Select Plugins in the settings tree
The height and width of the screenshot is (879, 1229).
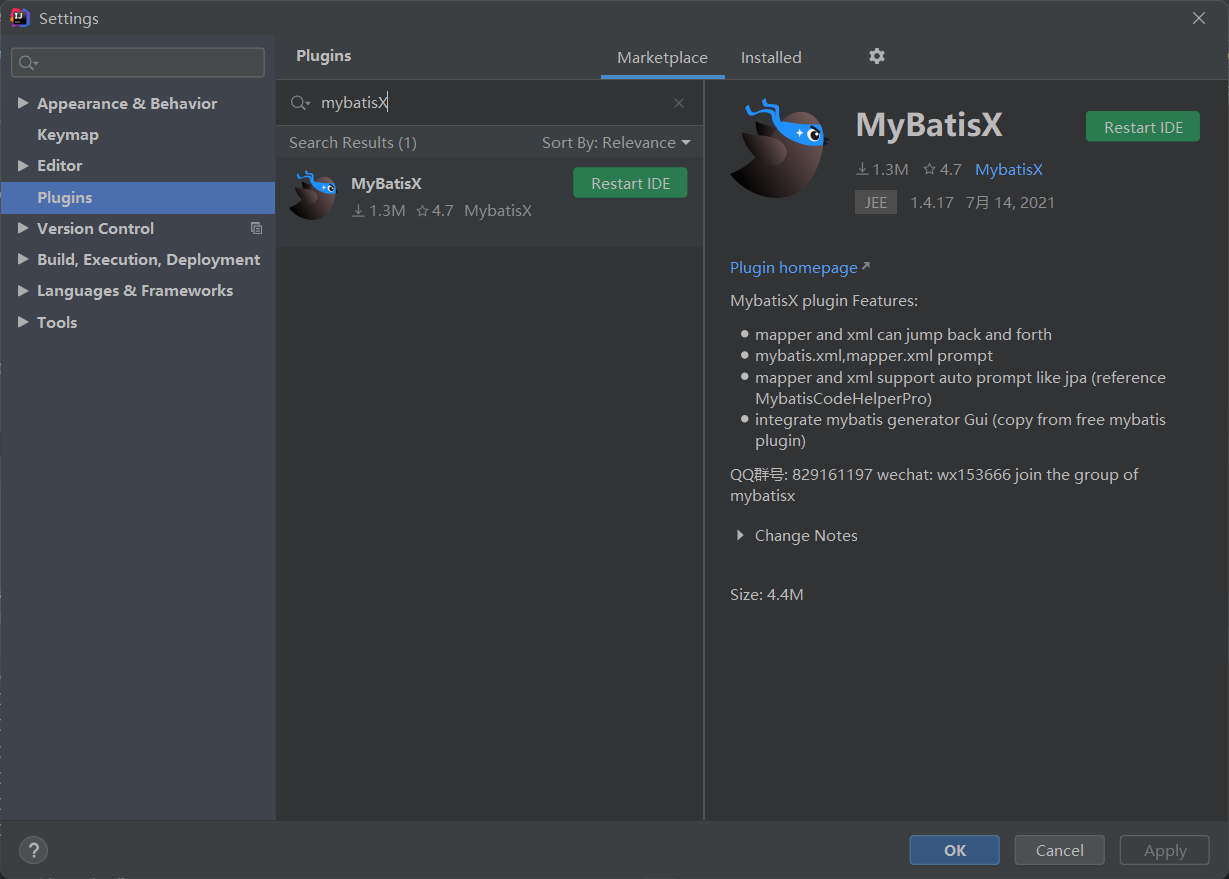138,197
